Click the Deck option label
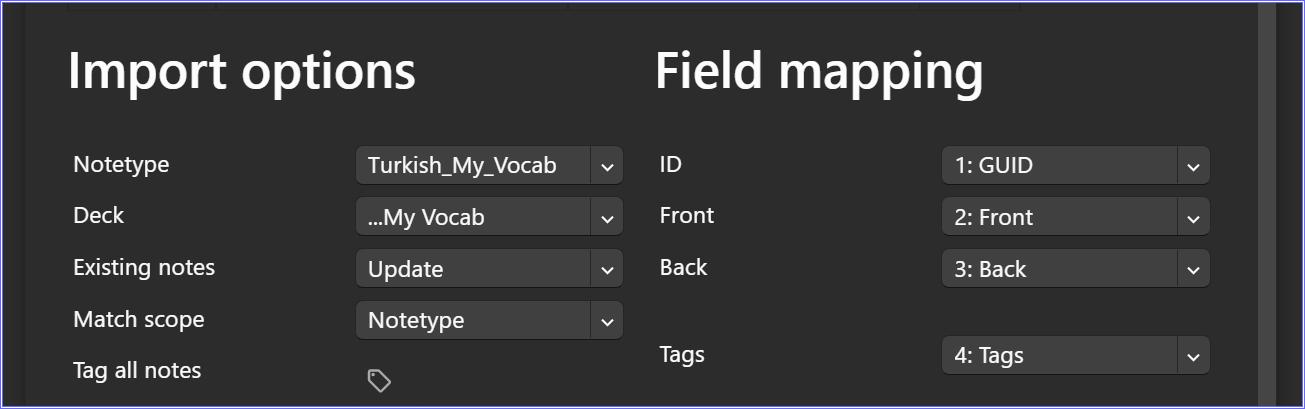 click(99, 215)
